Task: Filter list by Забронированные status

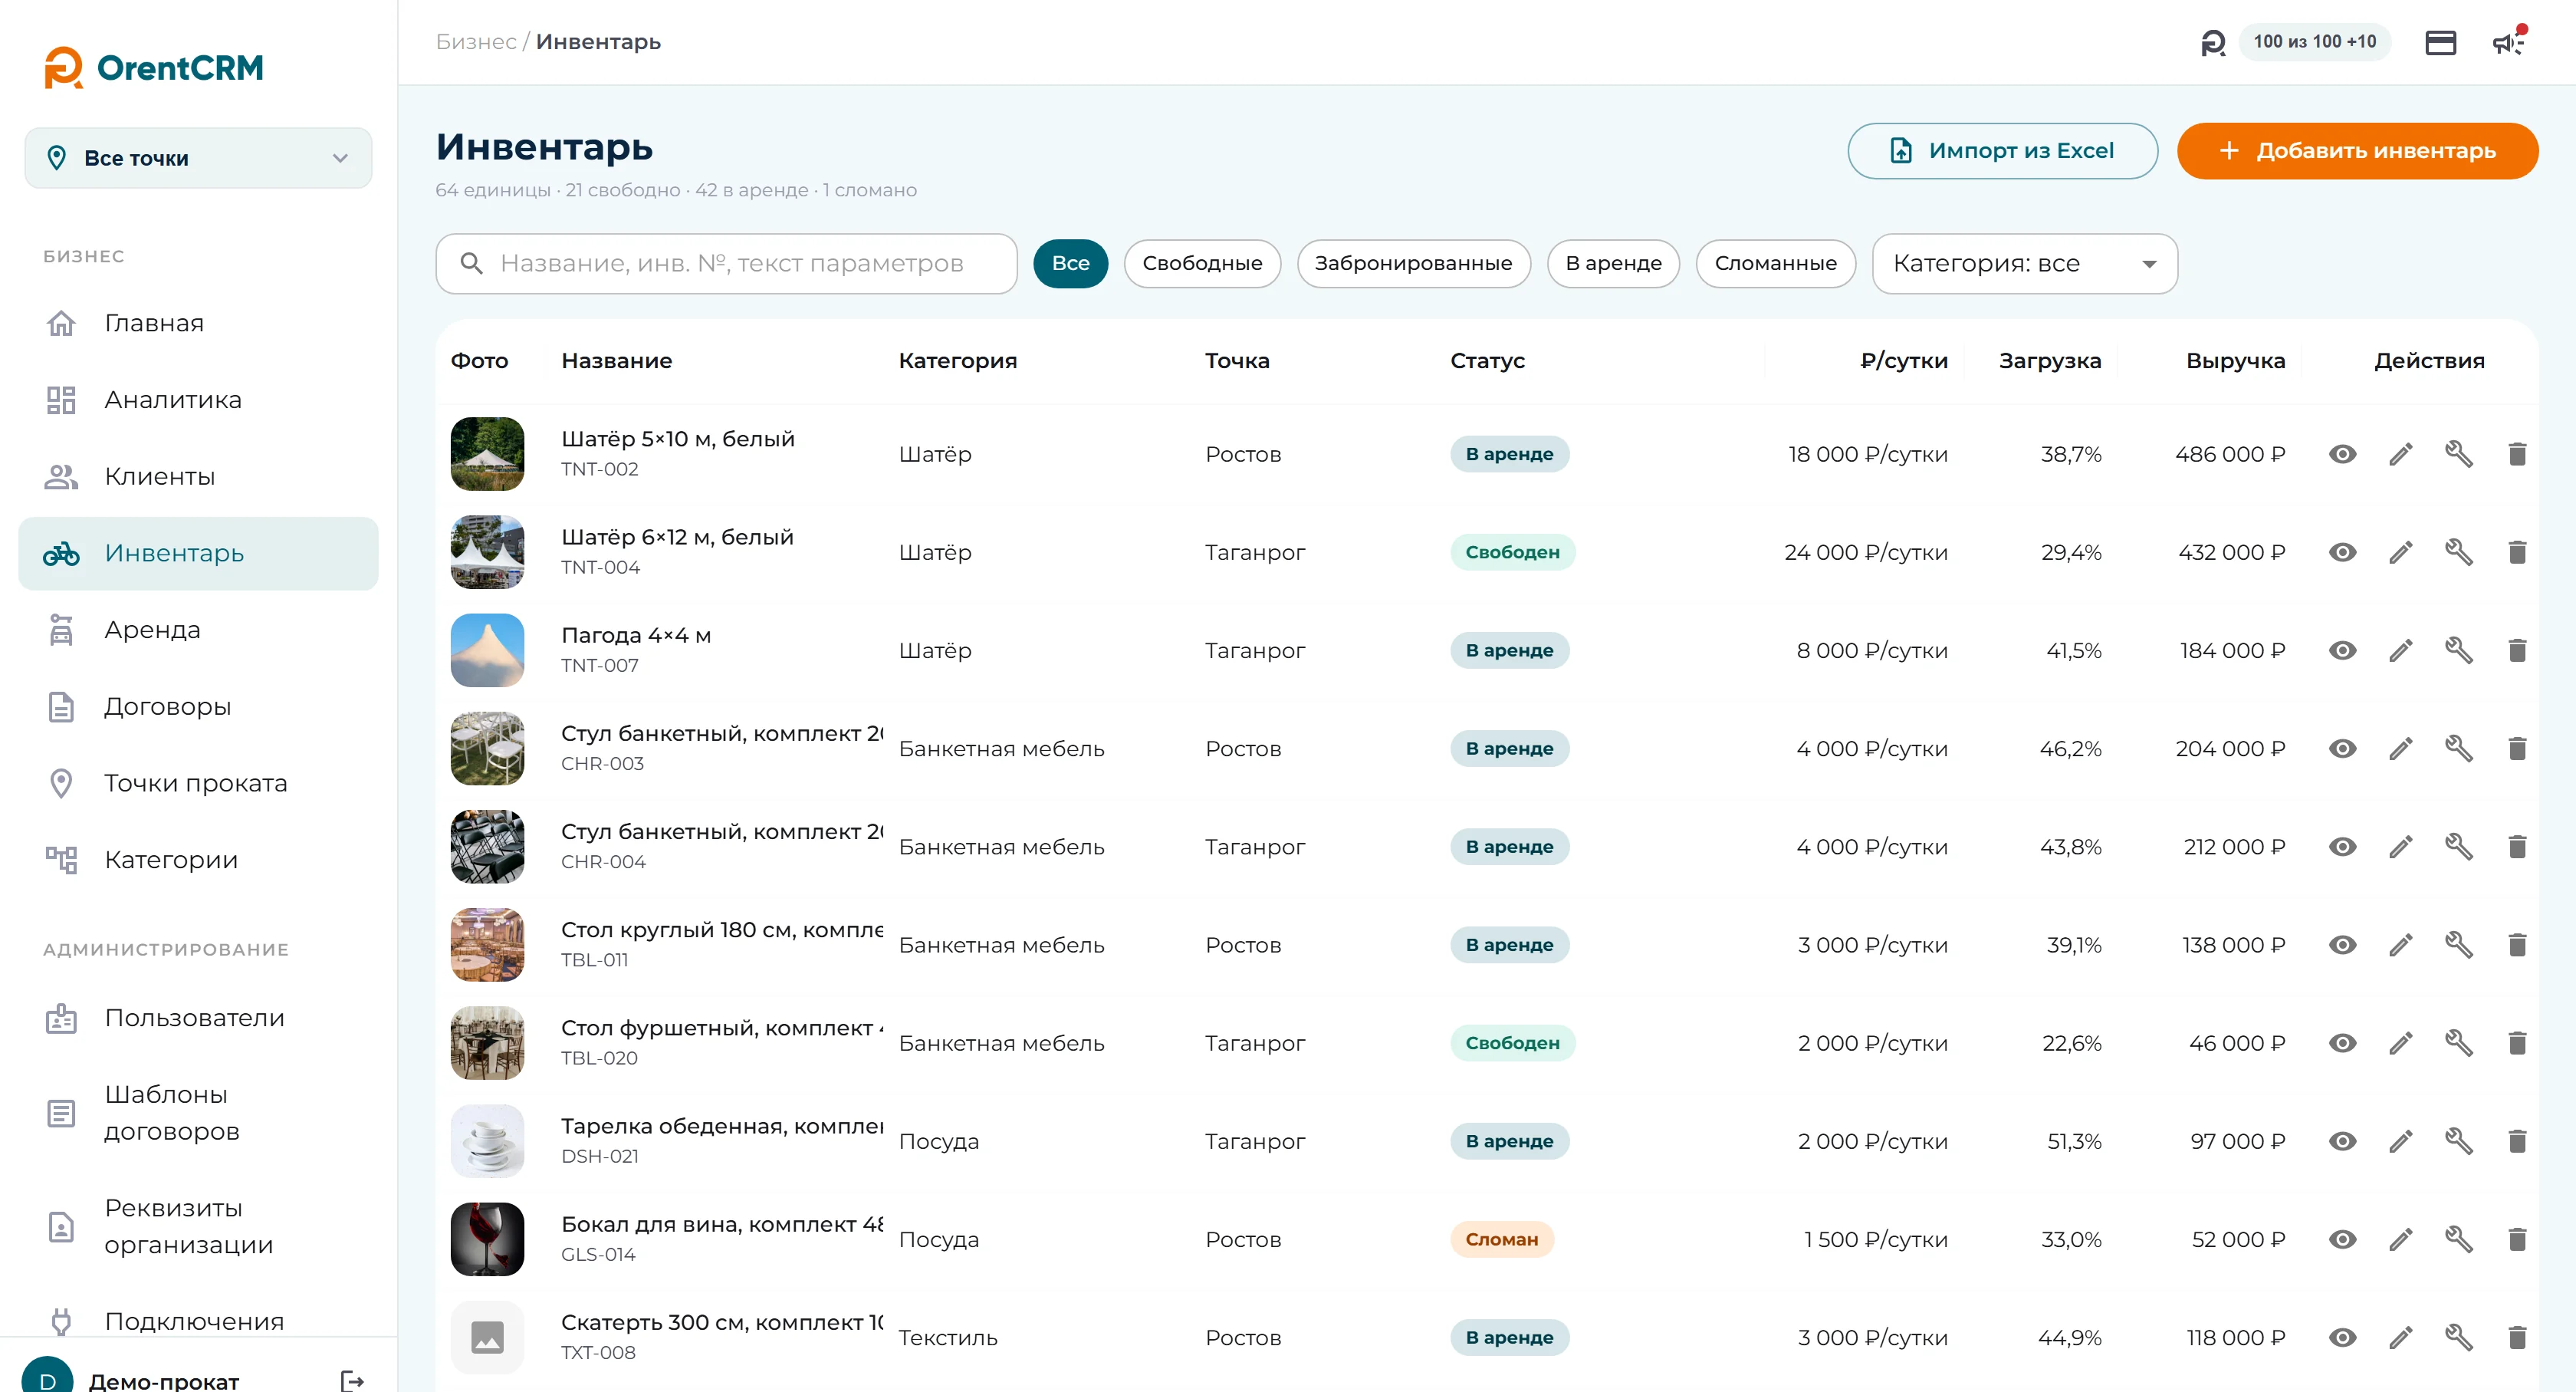Action: 1413,263
